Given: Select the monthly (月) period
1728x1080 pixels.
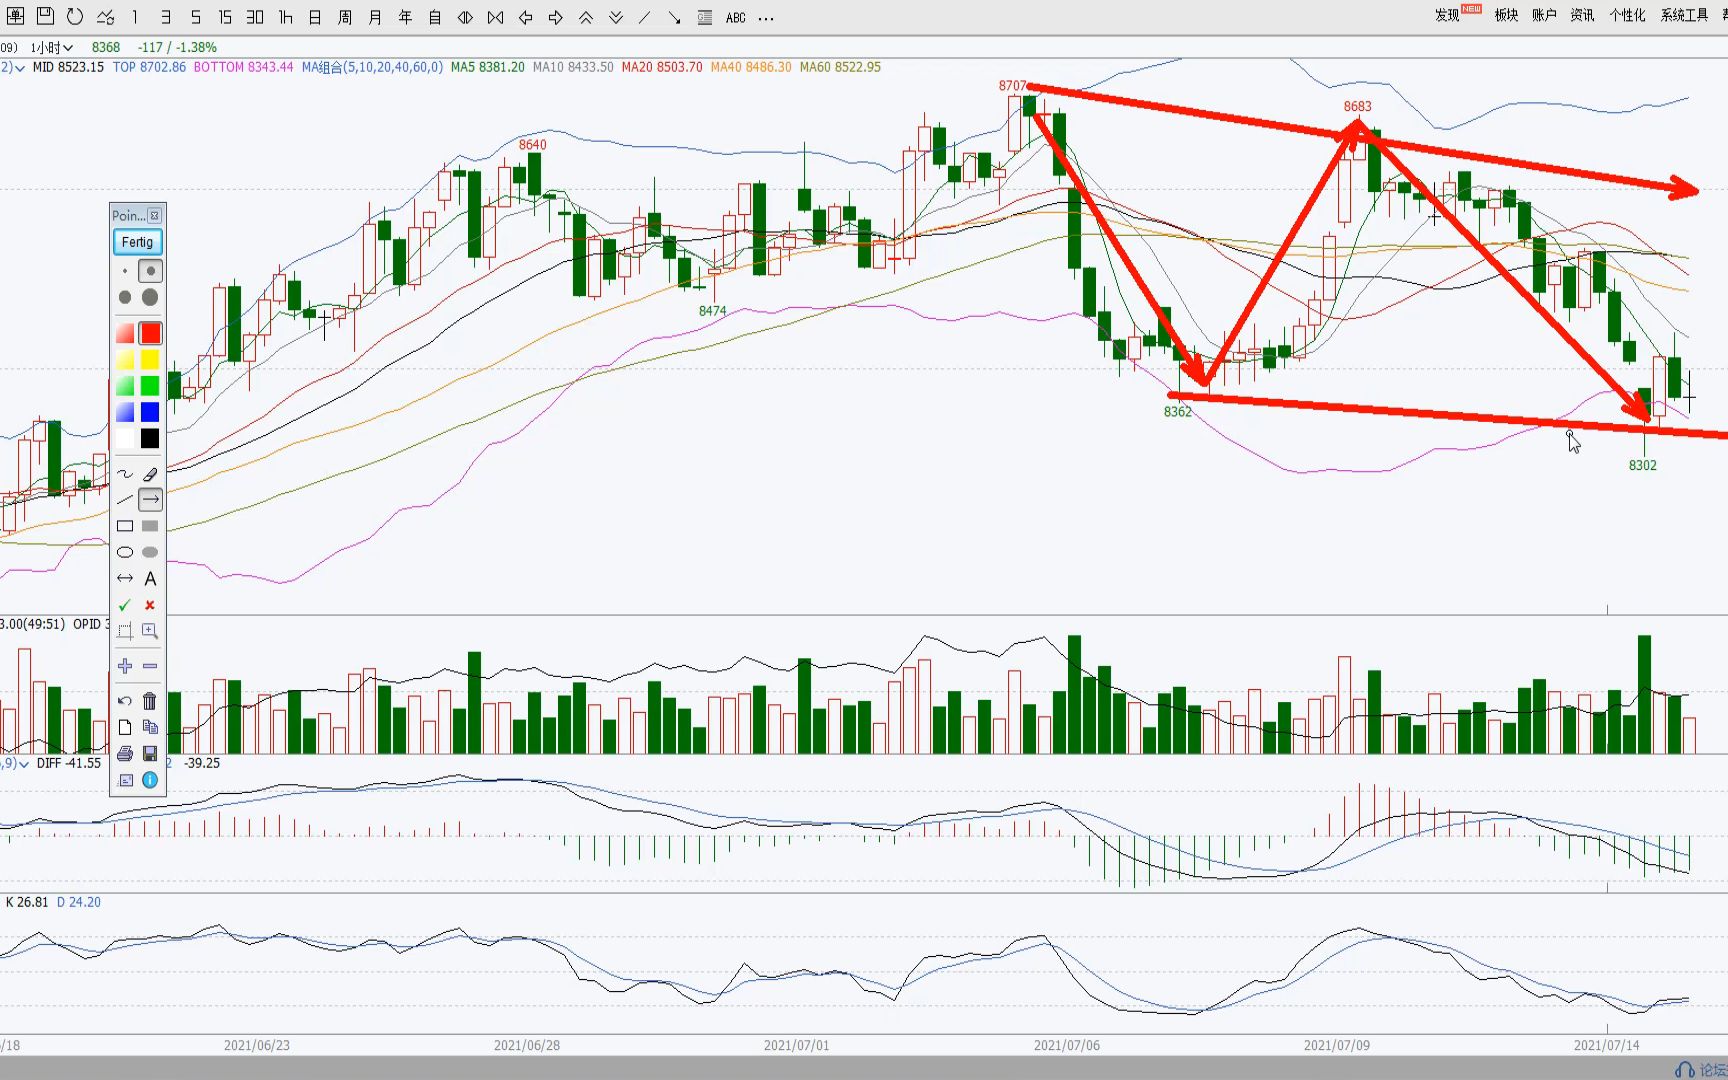Looking at the screenshot, I should point(375,17).
